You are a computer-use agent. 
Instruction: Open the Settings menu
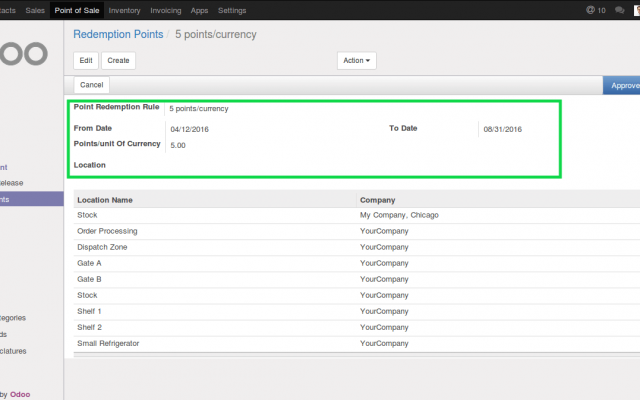232,10
